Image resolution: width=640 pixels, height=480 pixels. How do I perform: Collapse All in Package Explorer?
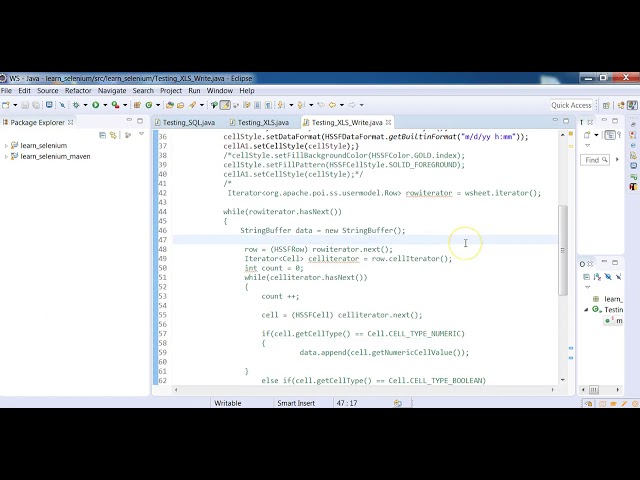click(102, 135)
